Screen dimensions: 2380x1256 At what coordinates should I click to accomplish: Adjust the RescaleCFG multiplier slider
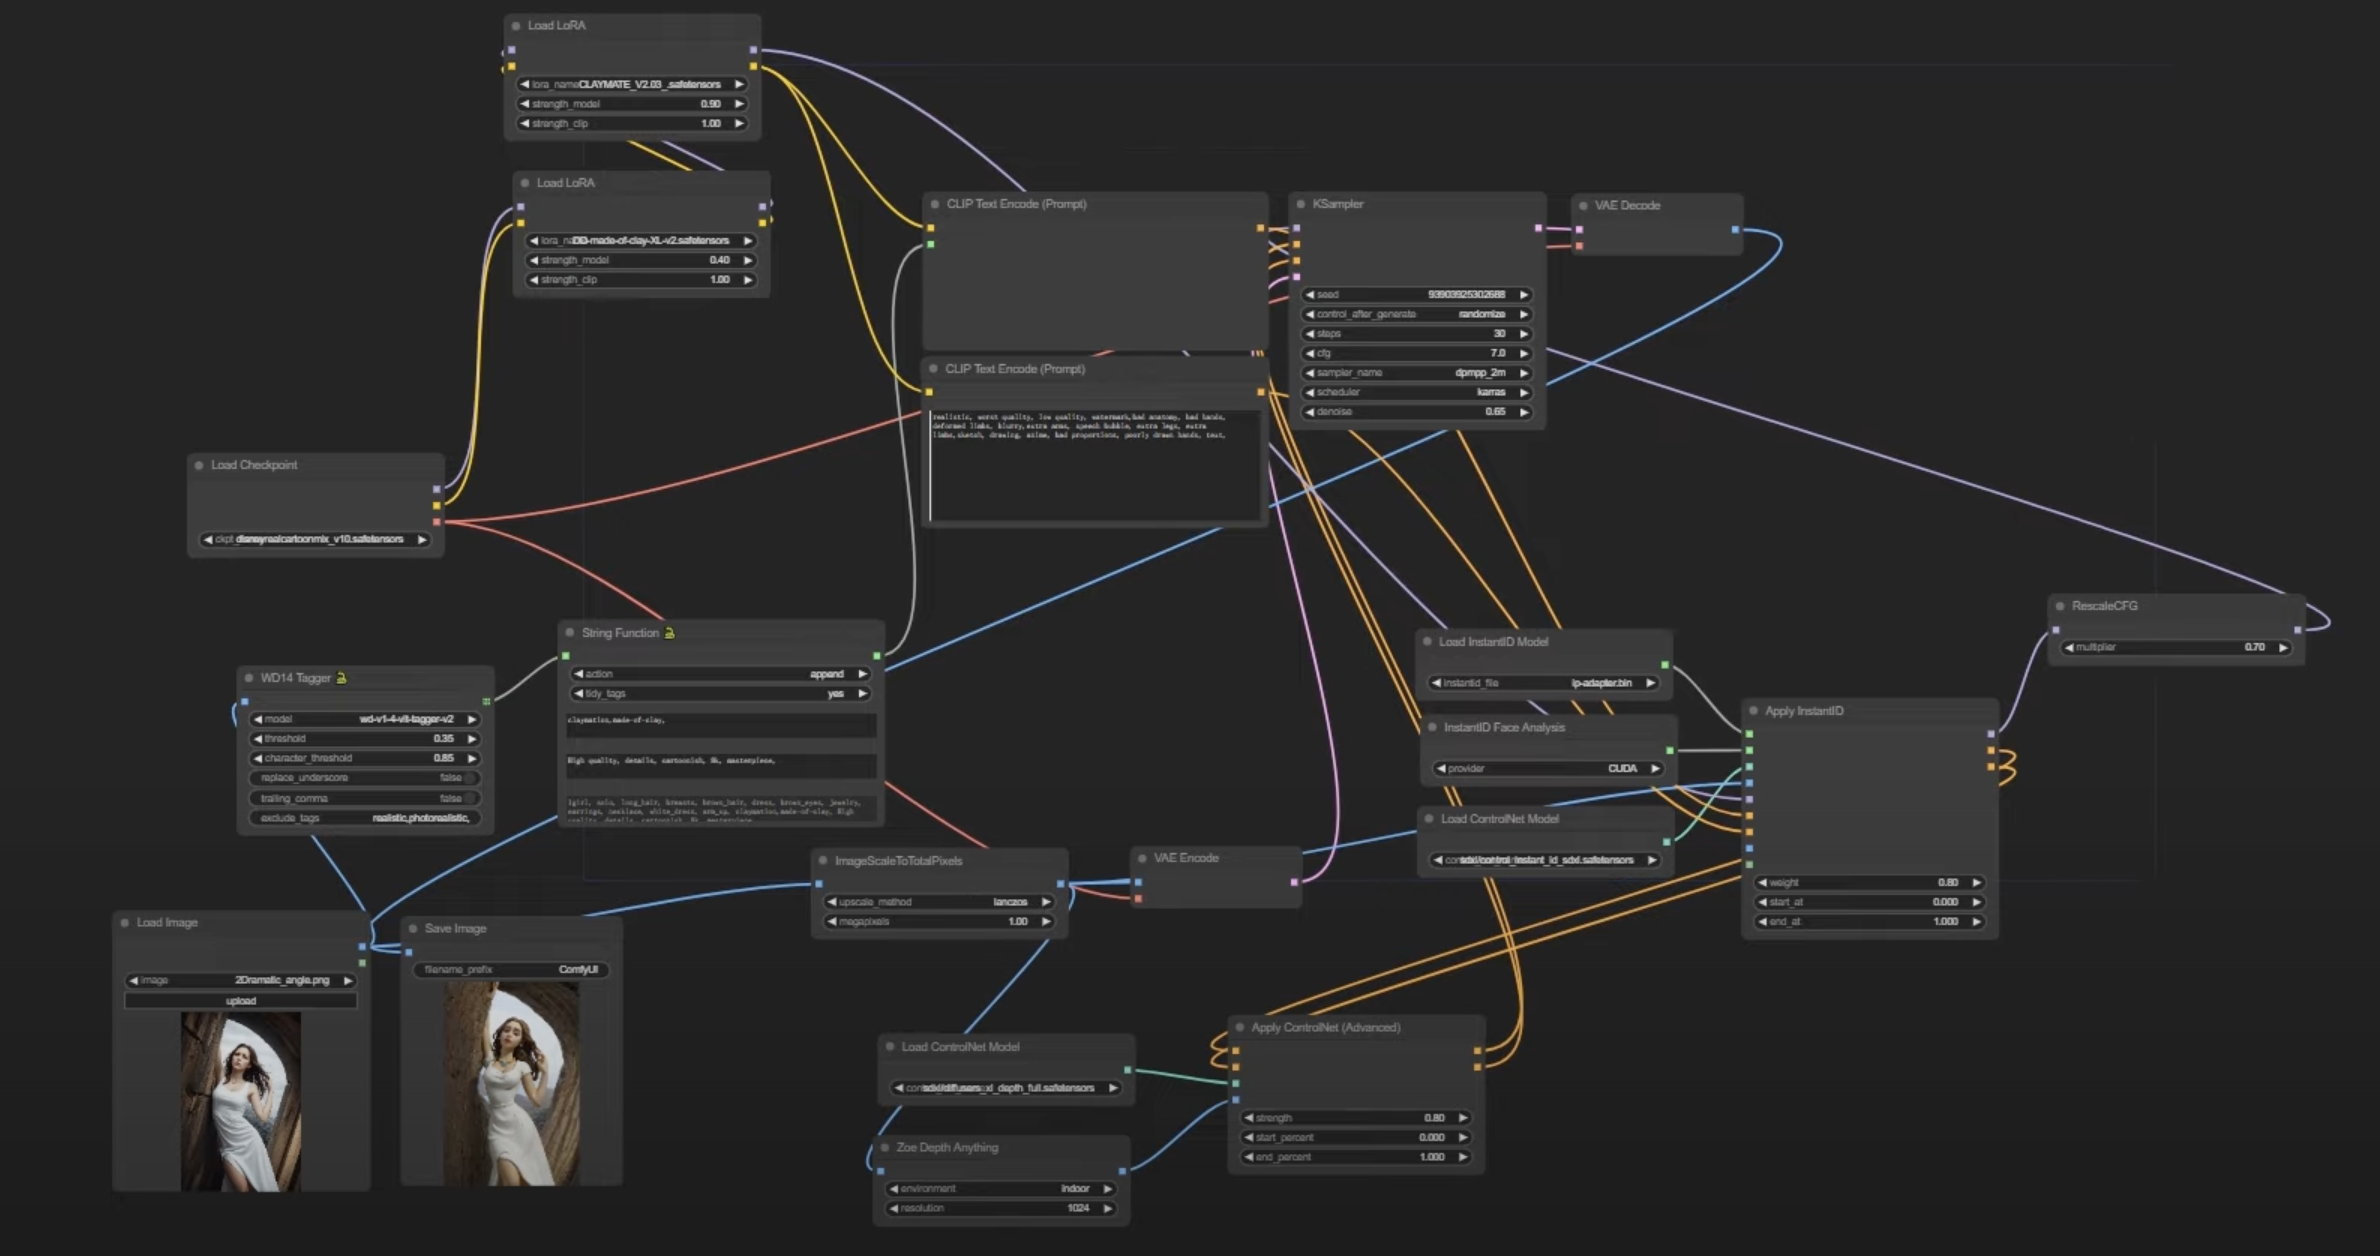2176,647
